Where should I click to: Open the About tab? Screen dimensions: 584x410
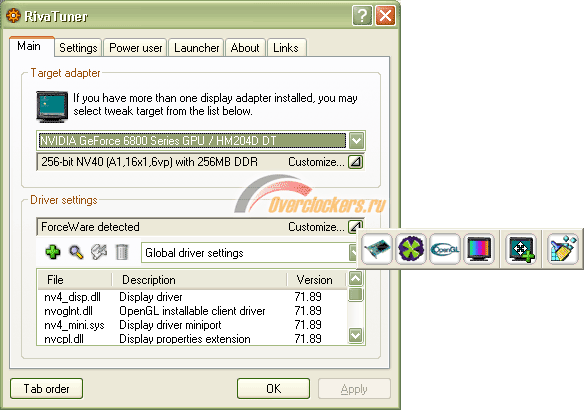coord(245,48)
